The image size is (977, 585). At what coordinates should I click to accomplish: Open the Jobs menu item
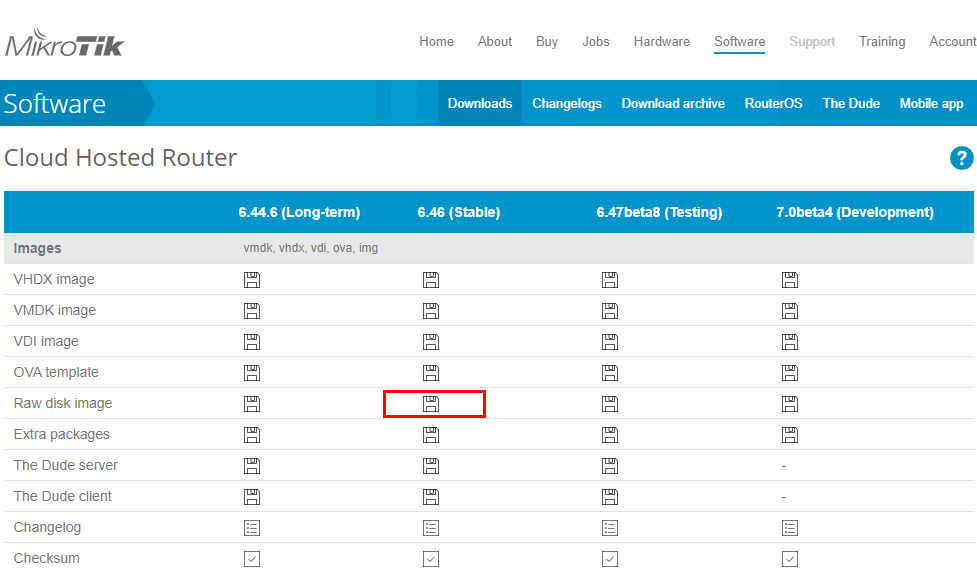pos(596,41)
